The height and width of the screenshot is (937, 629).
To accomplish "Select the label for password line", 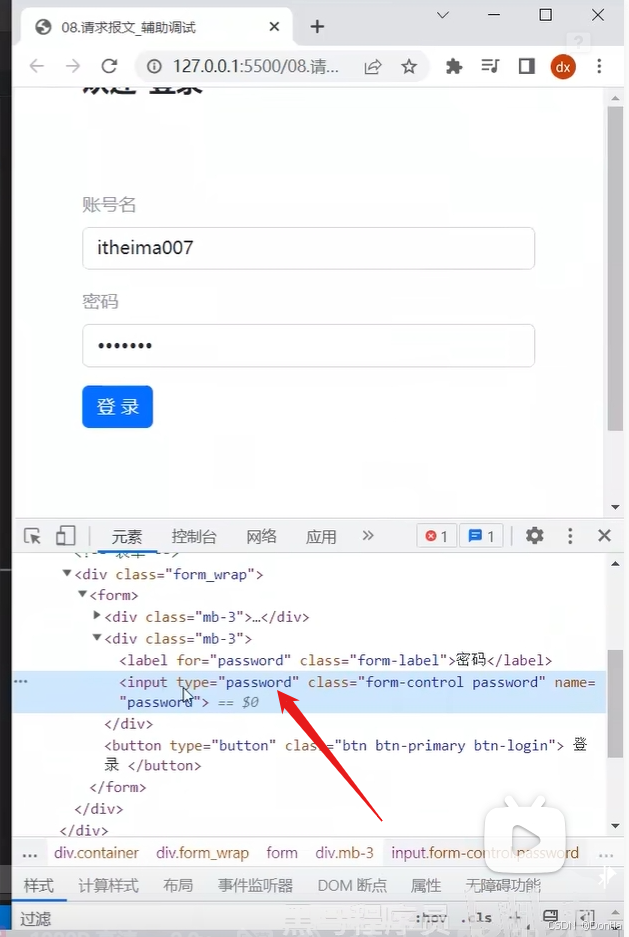I will click(335, 660).
